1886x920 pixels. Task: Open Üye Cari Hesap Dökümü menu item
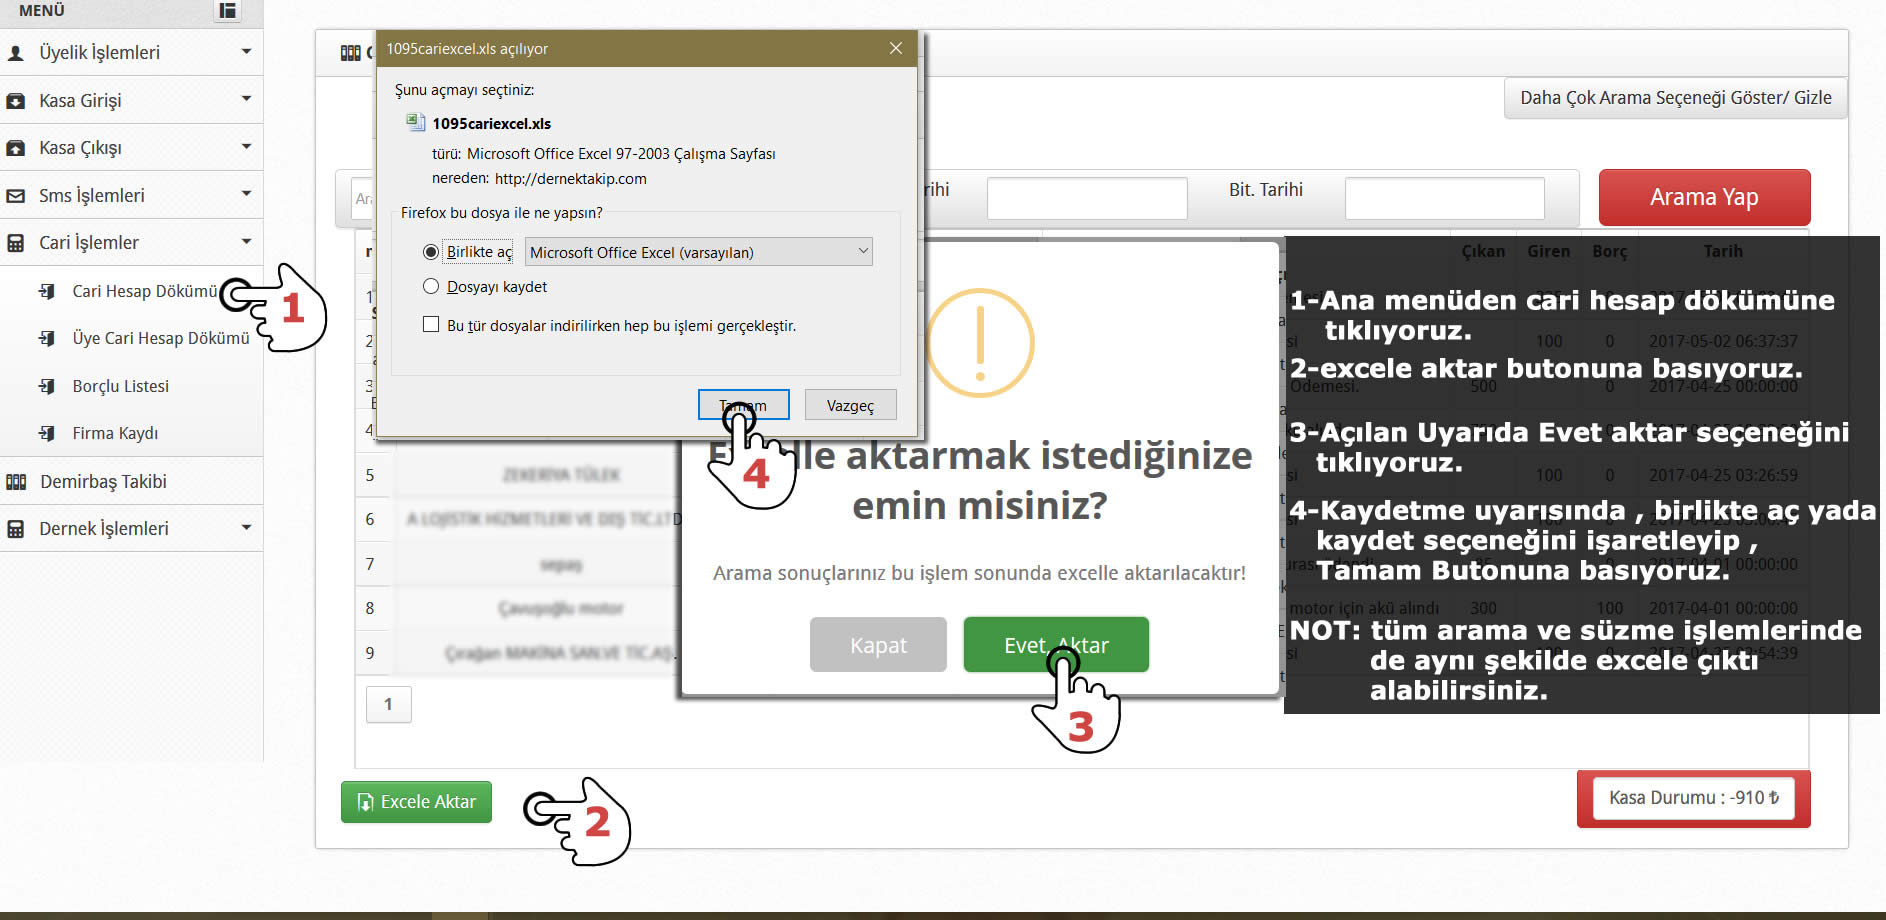160,338
